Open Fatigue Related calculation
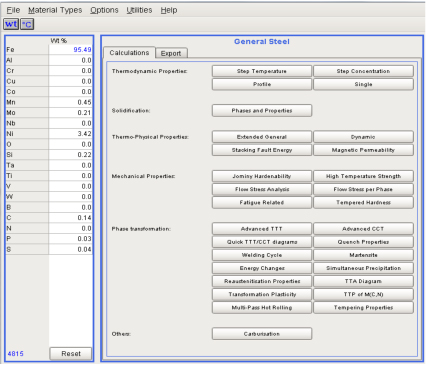The height and width of the screenshot is (365, 426). (x=262, y=202)
